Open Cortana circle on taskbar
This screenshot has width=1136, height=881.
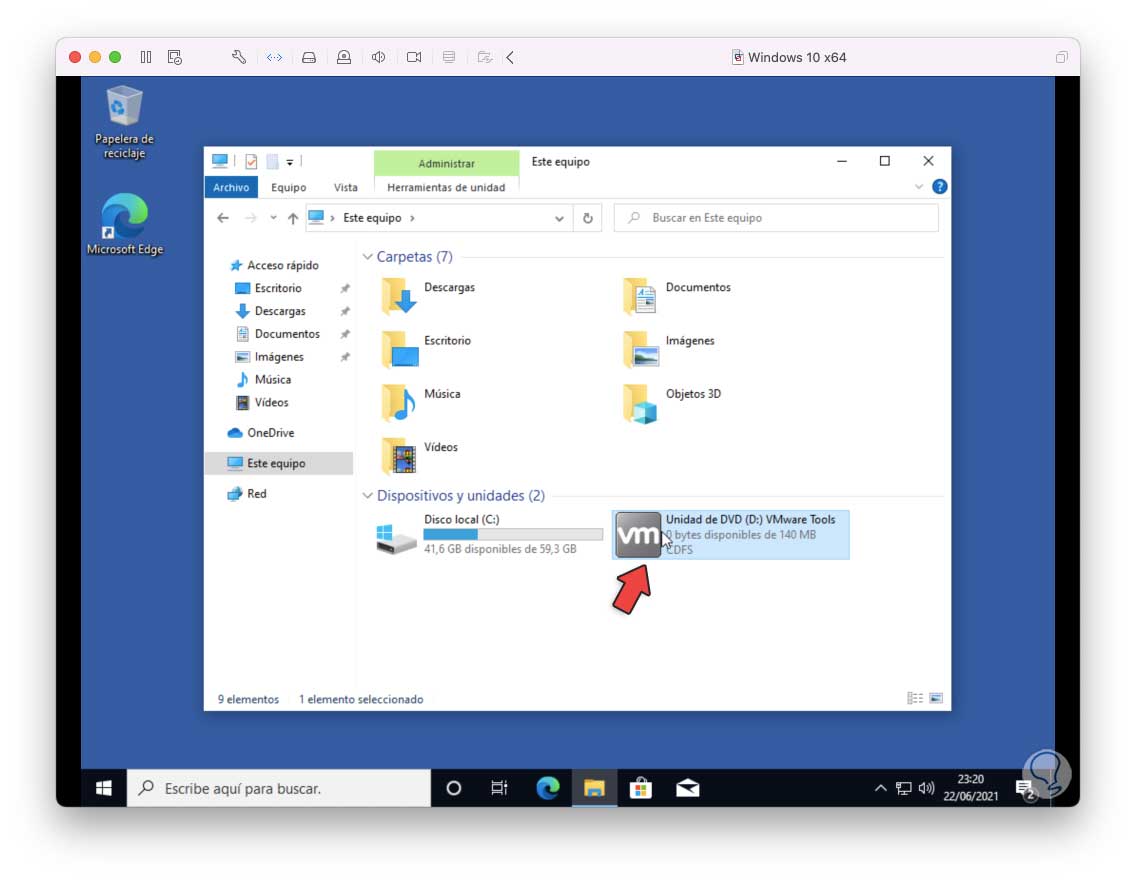coord(454,788)
